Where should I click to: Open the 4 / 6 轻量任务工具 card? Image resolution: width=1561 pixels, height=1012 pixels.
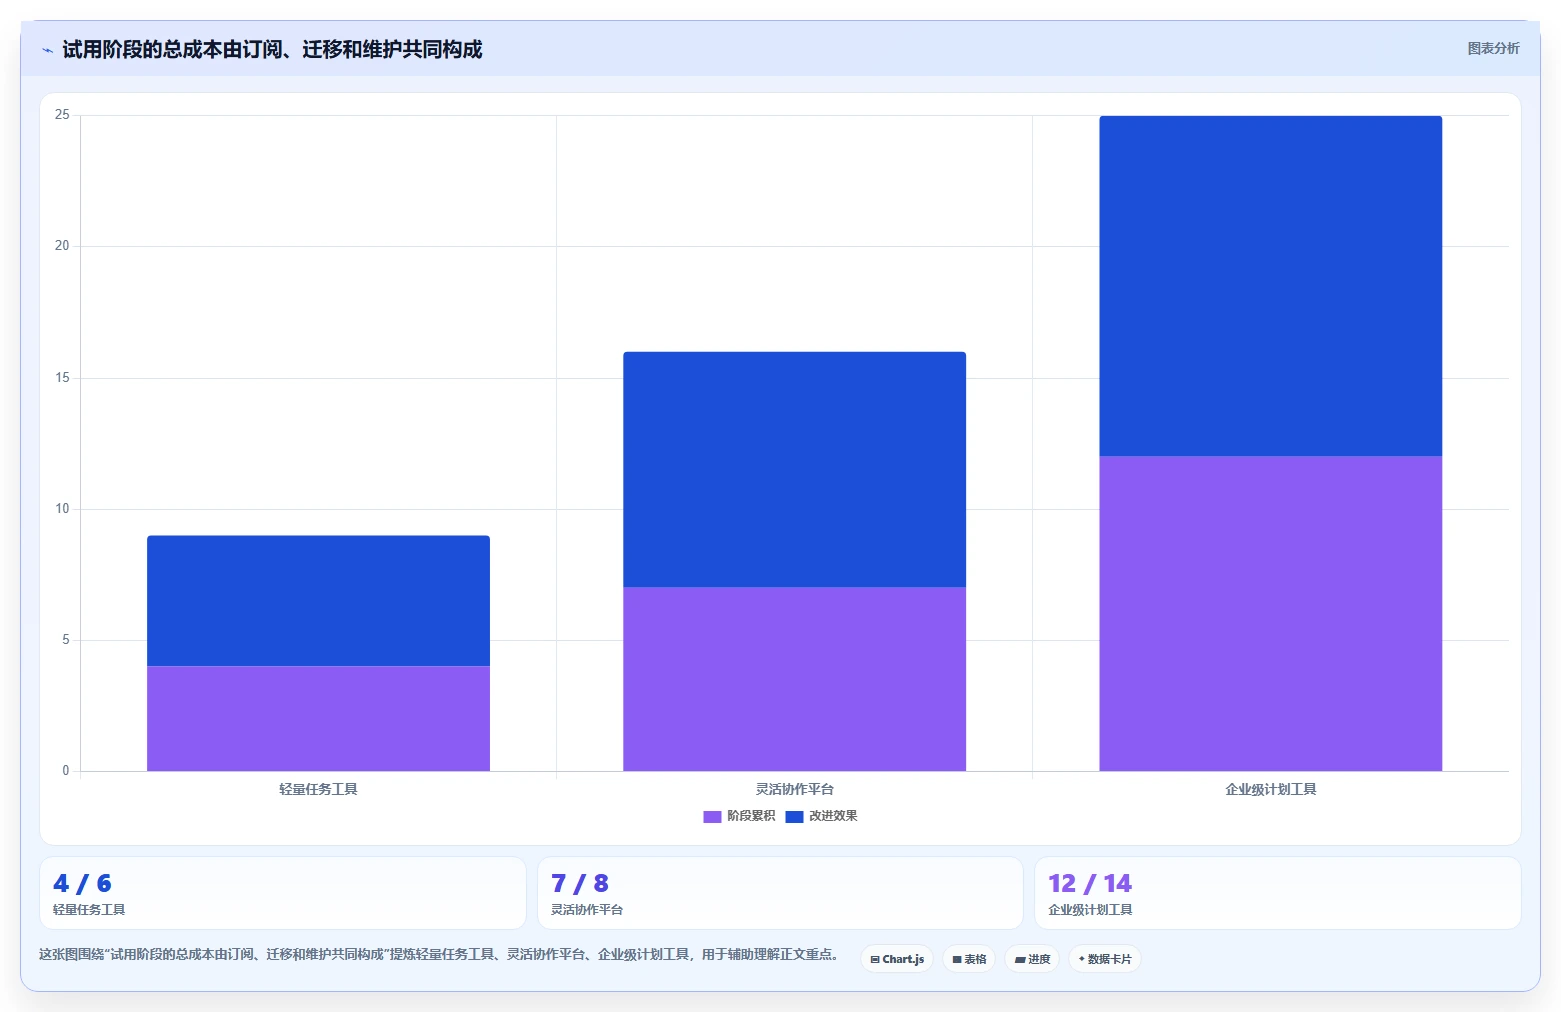pyautogui.click(x=283, y=893)
